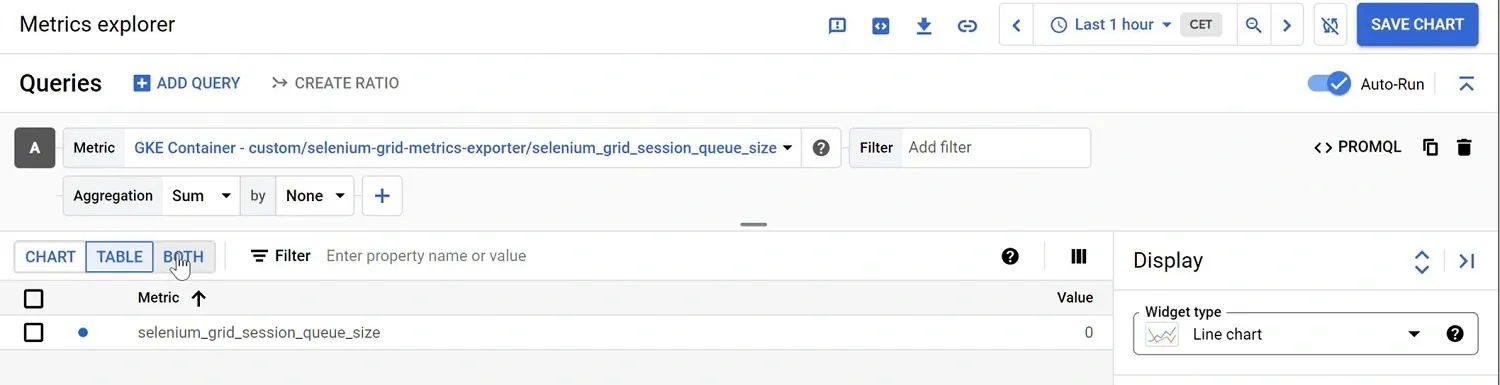Viewport: 1500px width, 385px height.
Task: Open the feedback icon in the header
Action: click(x=838, y=26)
